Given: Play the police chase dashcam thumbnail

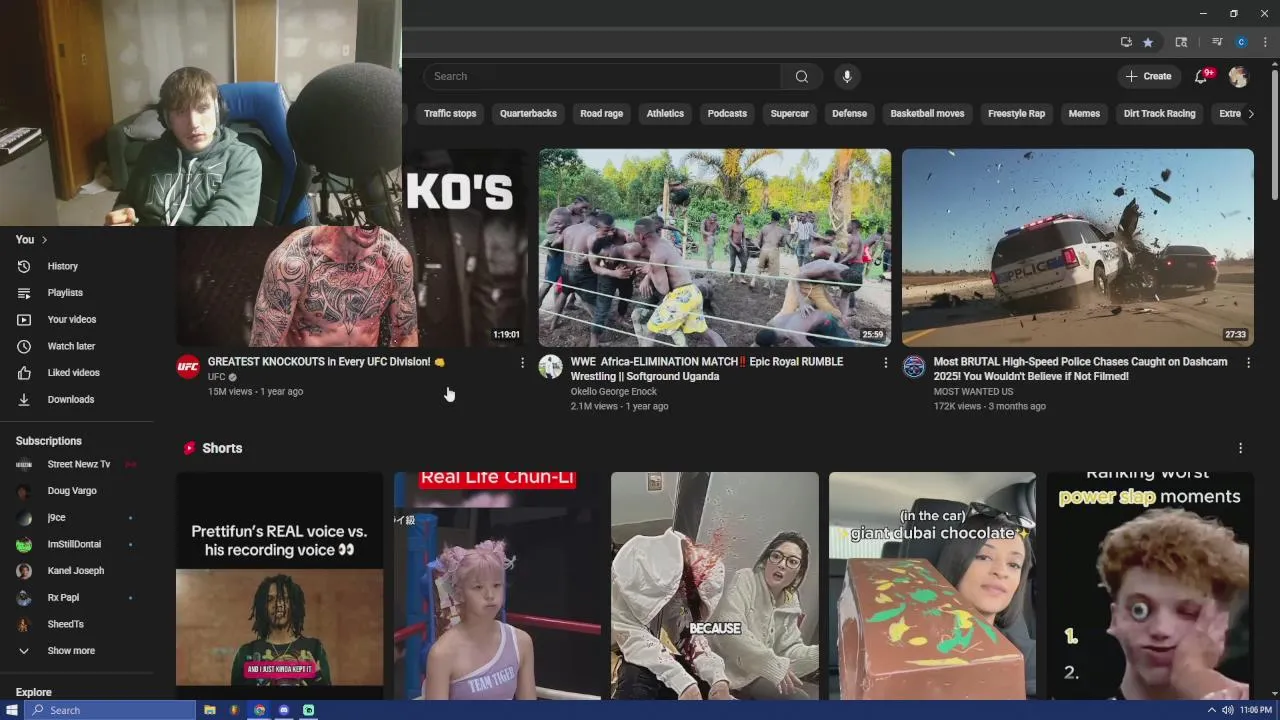Looking at the screenshot, I should [x=1077, y=247].
